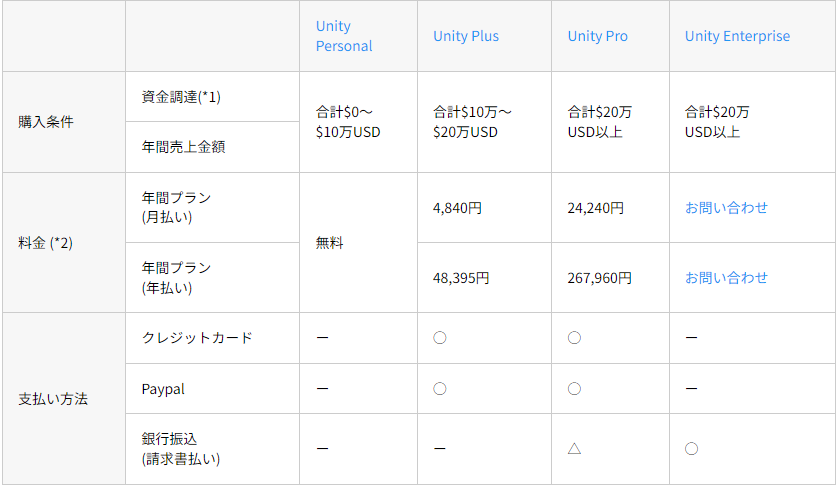Click お問い合わせ in the monthly payment row

point(726,208)
